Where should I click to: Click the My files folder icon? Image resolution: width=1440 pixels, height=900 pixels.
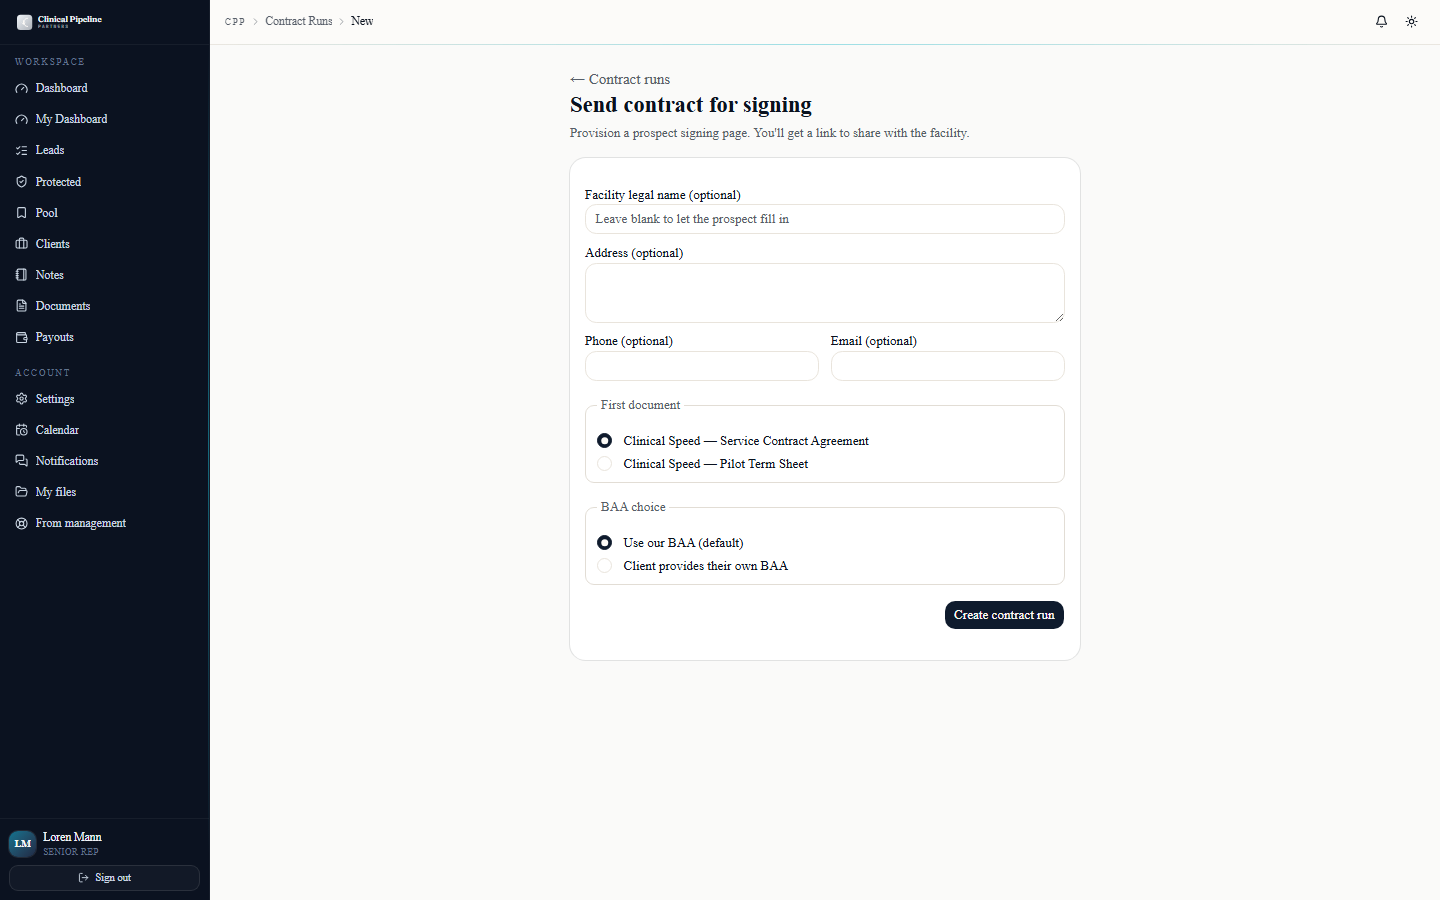[22, 492]
